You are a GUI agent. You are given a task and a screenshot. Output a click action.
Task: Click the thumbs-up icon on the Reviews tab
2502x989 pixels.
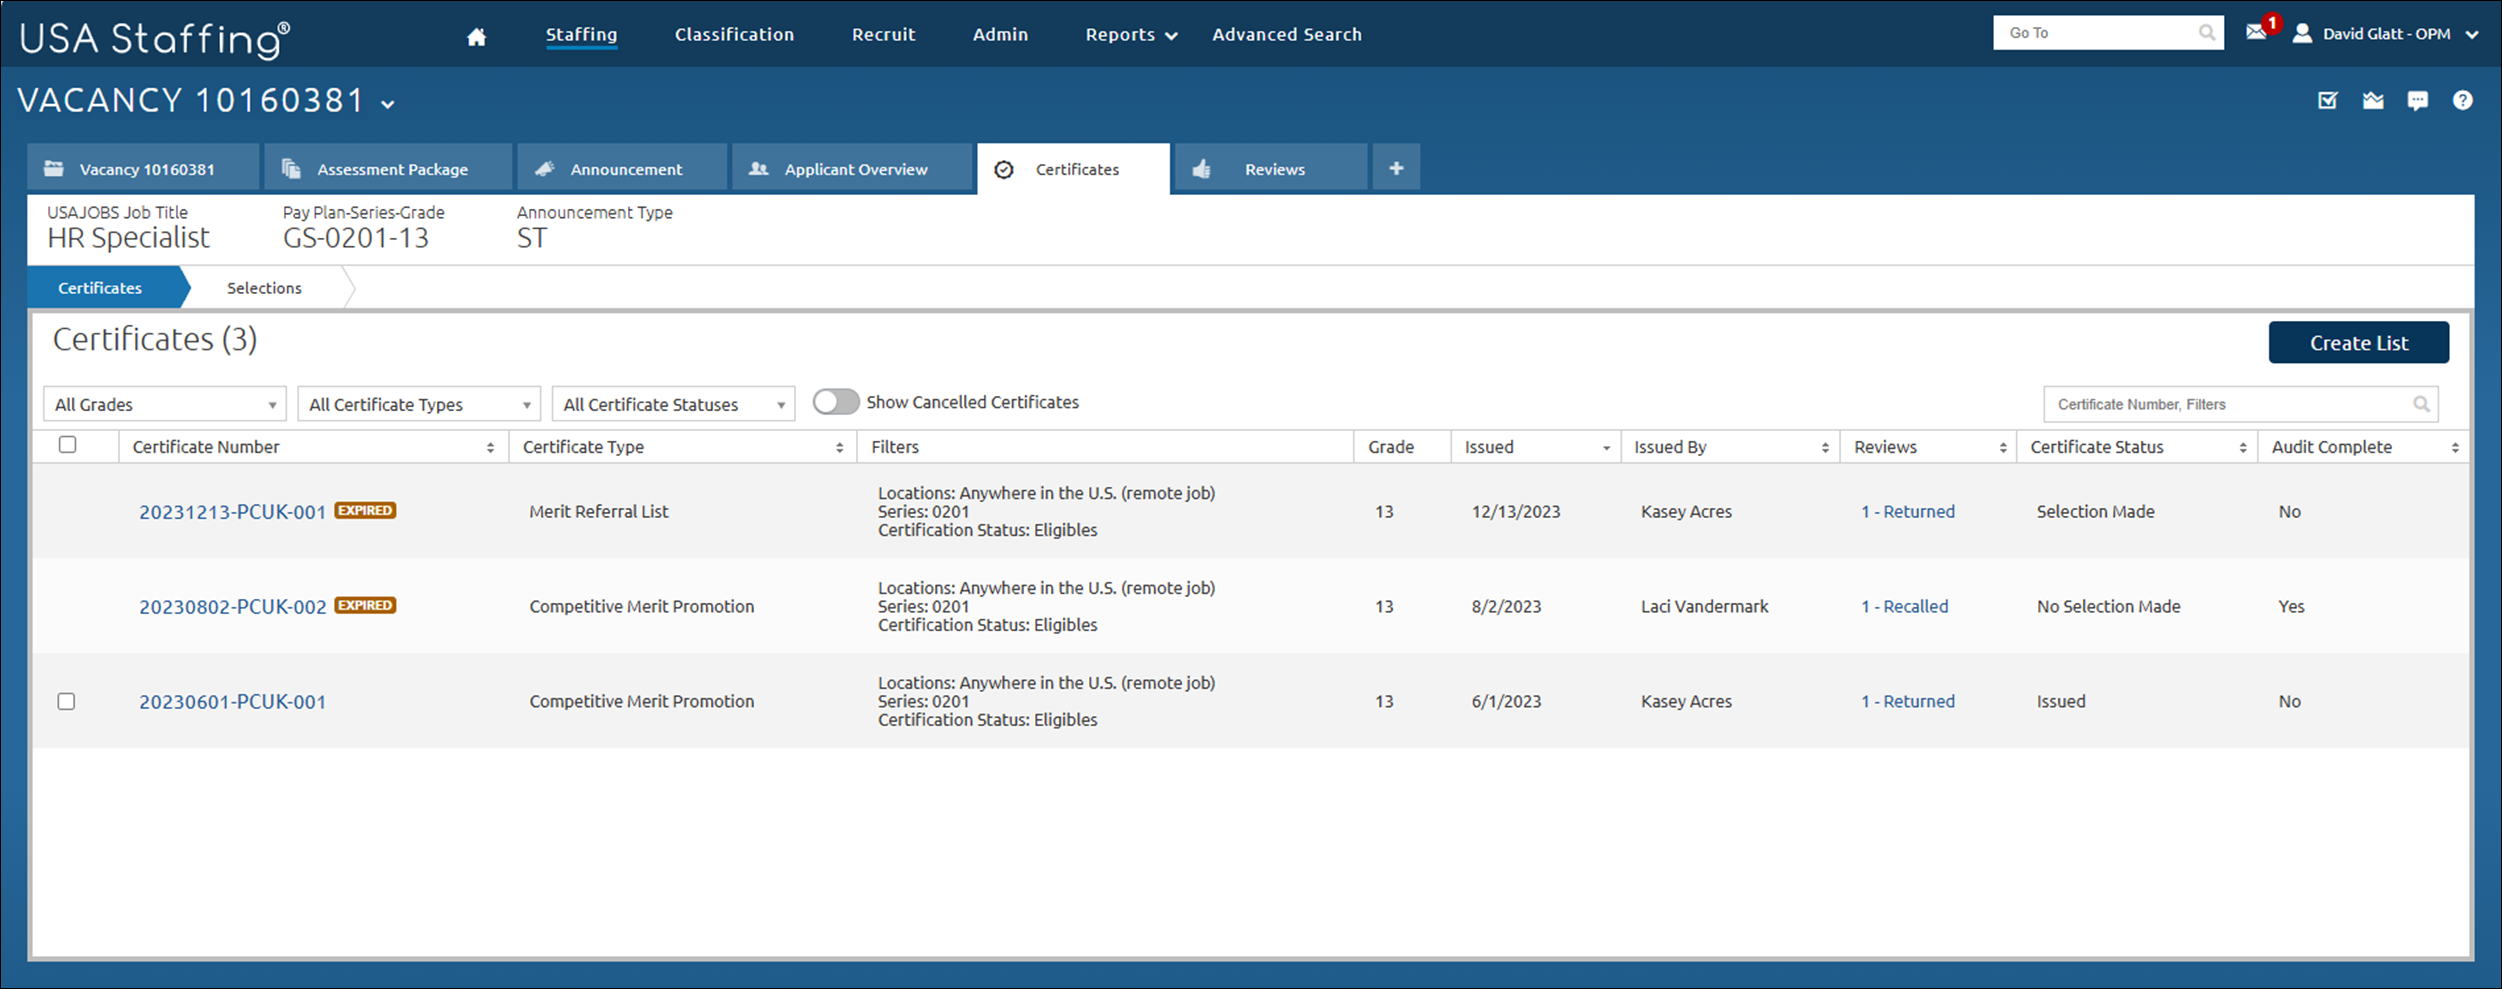pyautogui.click(x=1203, y=168)
